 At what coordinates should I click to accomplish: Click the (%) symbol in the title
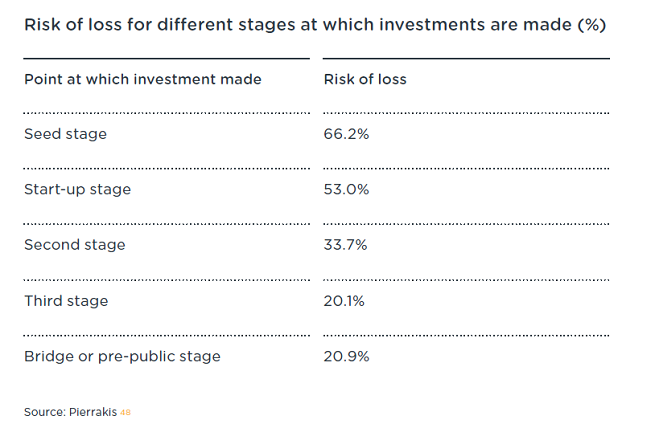pyautogui.click(x=591, y=24)
